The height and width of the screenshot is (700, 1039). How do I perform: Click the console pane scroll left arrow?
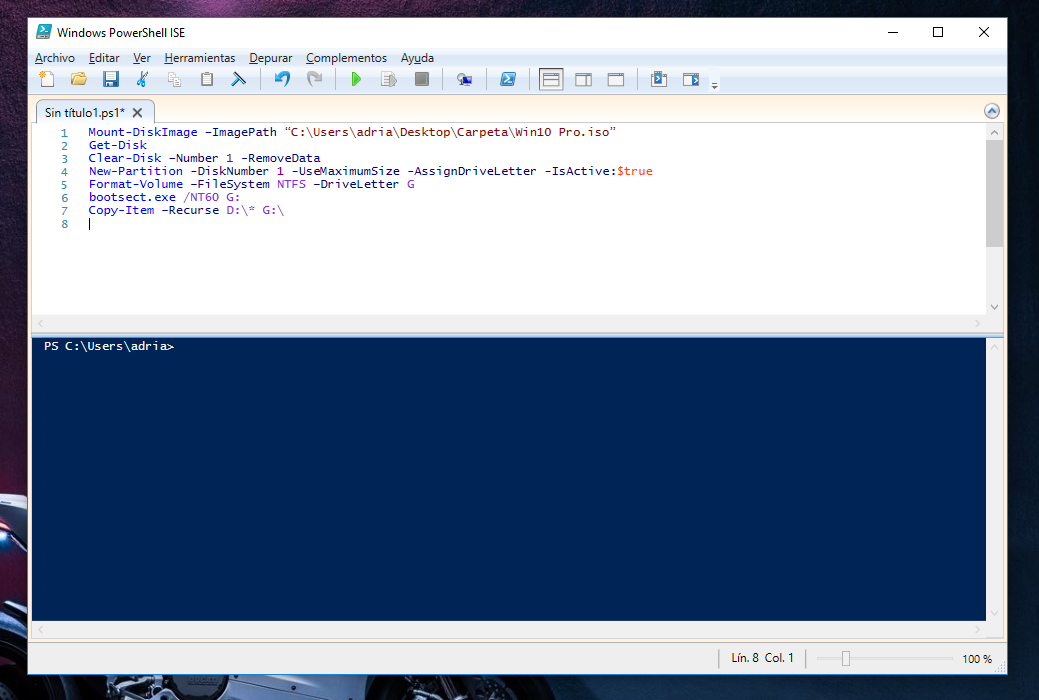coord(40,629)
